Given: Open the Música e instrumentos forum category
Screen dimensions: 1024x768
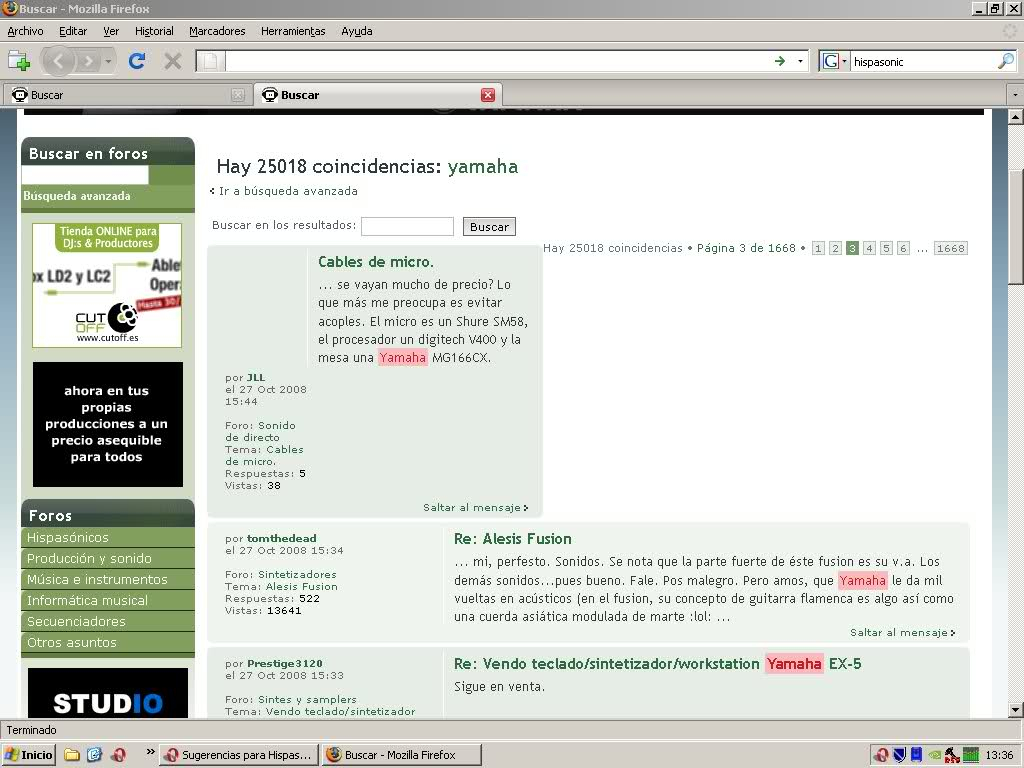Looking at the screenshot, I should [x=108, y=579].
